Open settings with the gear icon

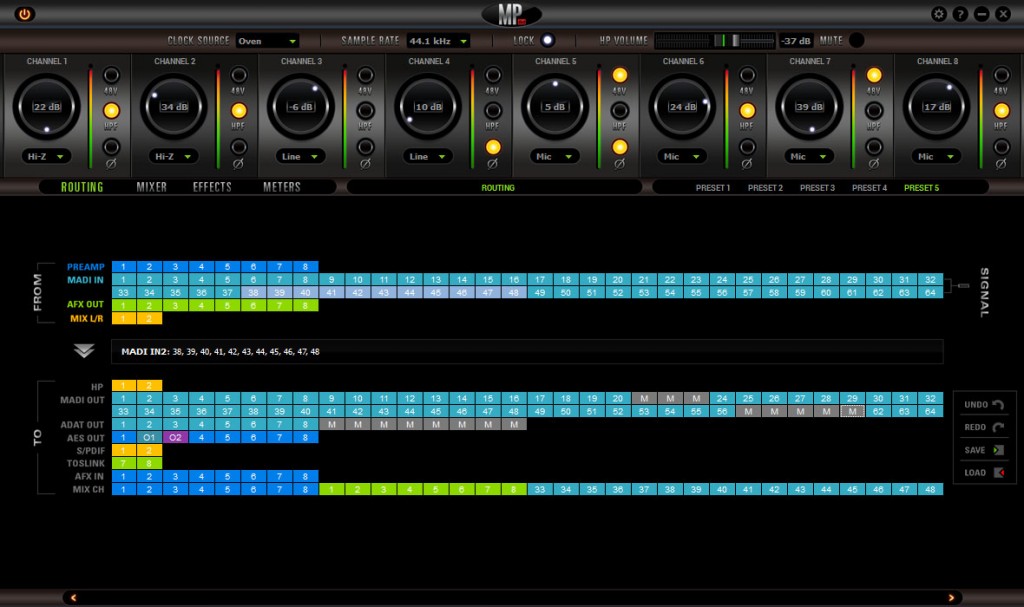(938, 14)
